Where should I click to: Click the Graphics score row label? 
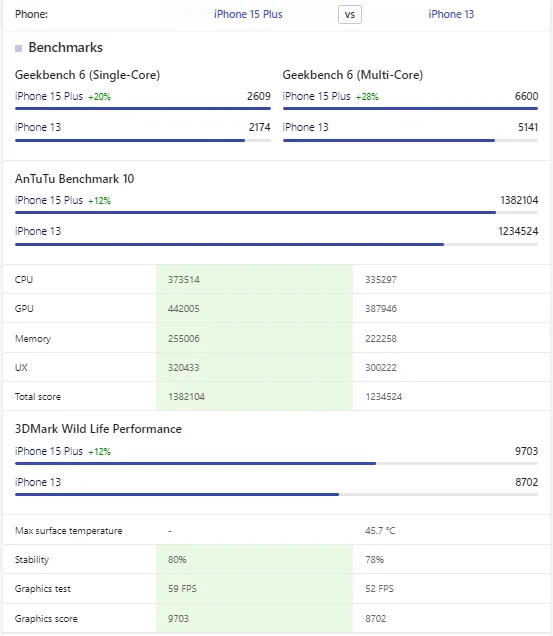46,619
